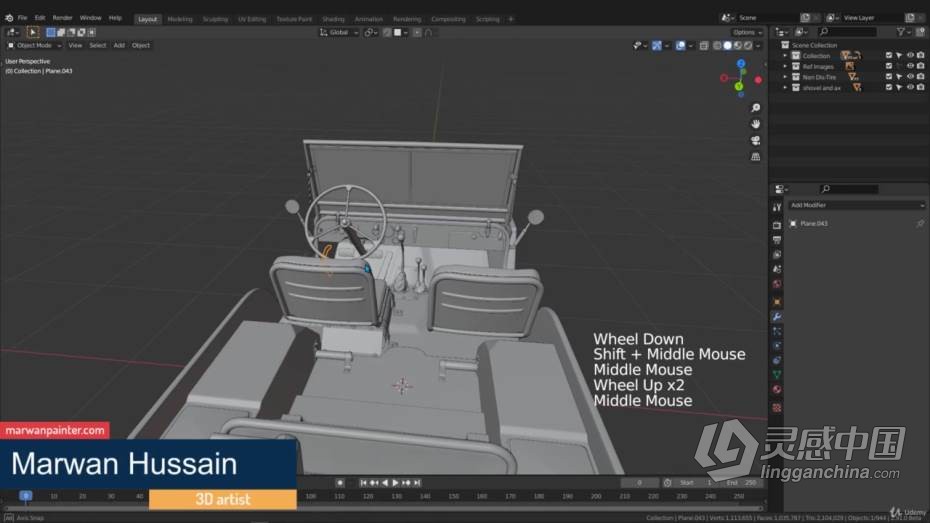Click the play animation button in timeline
Viewport: 930px width, 523px height.
click(x=396, y=483)
